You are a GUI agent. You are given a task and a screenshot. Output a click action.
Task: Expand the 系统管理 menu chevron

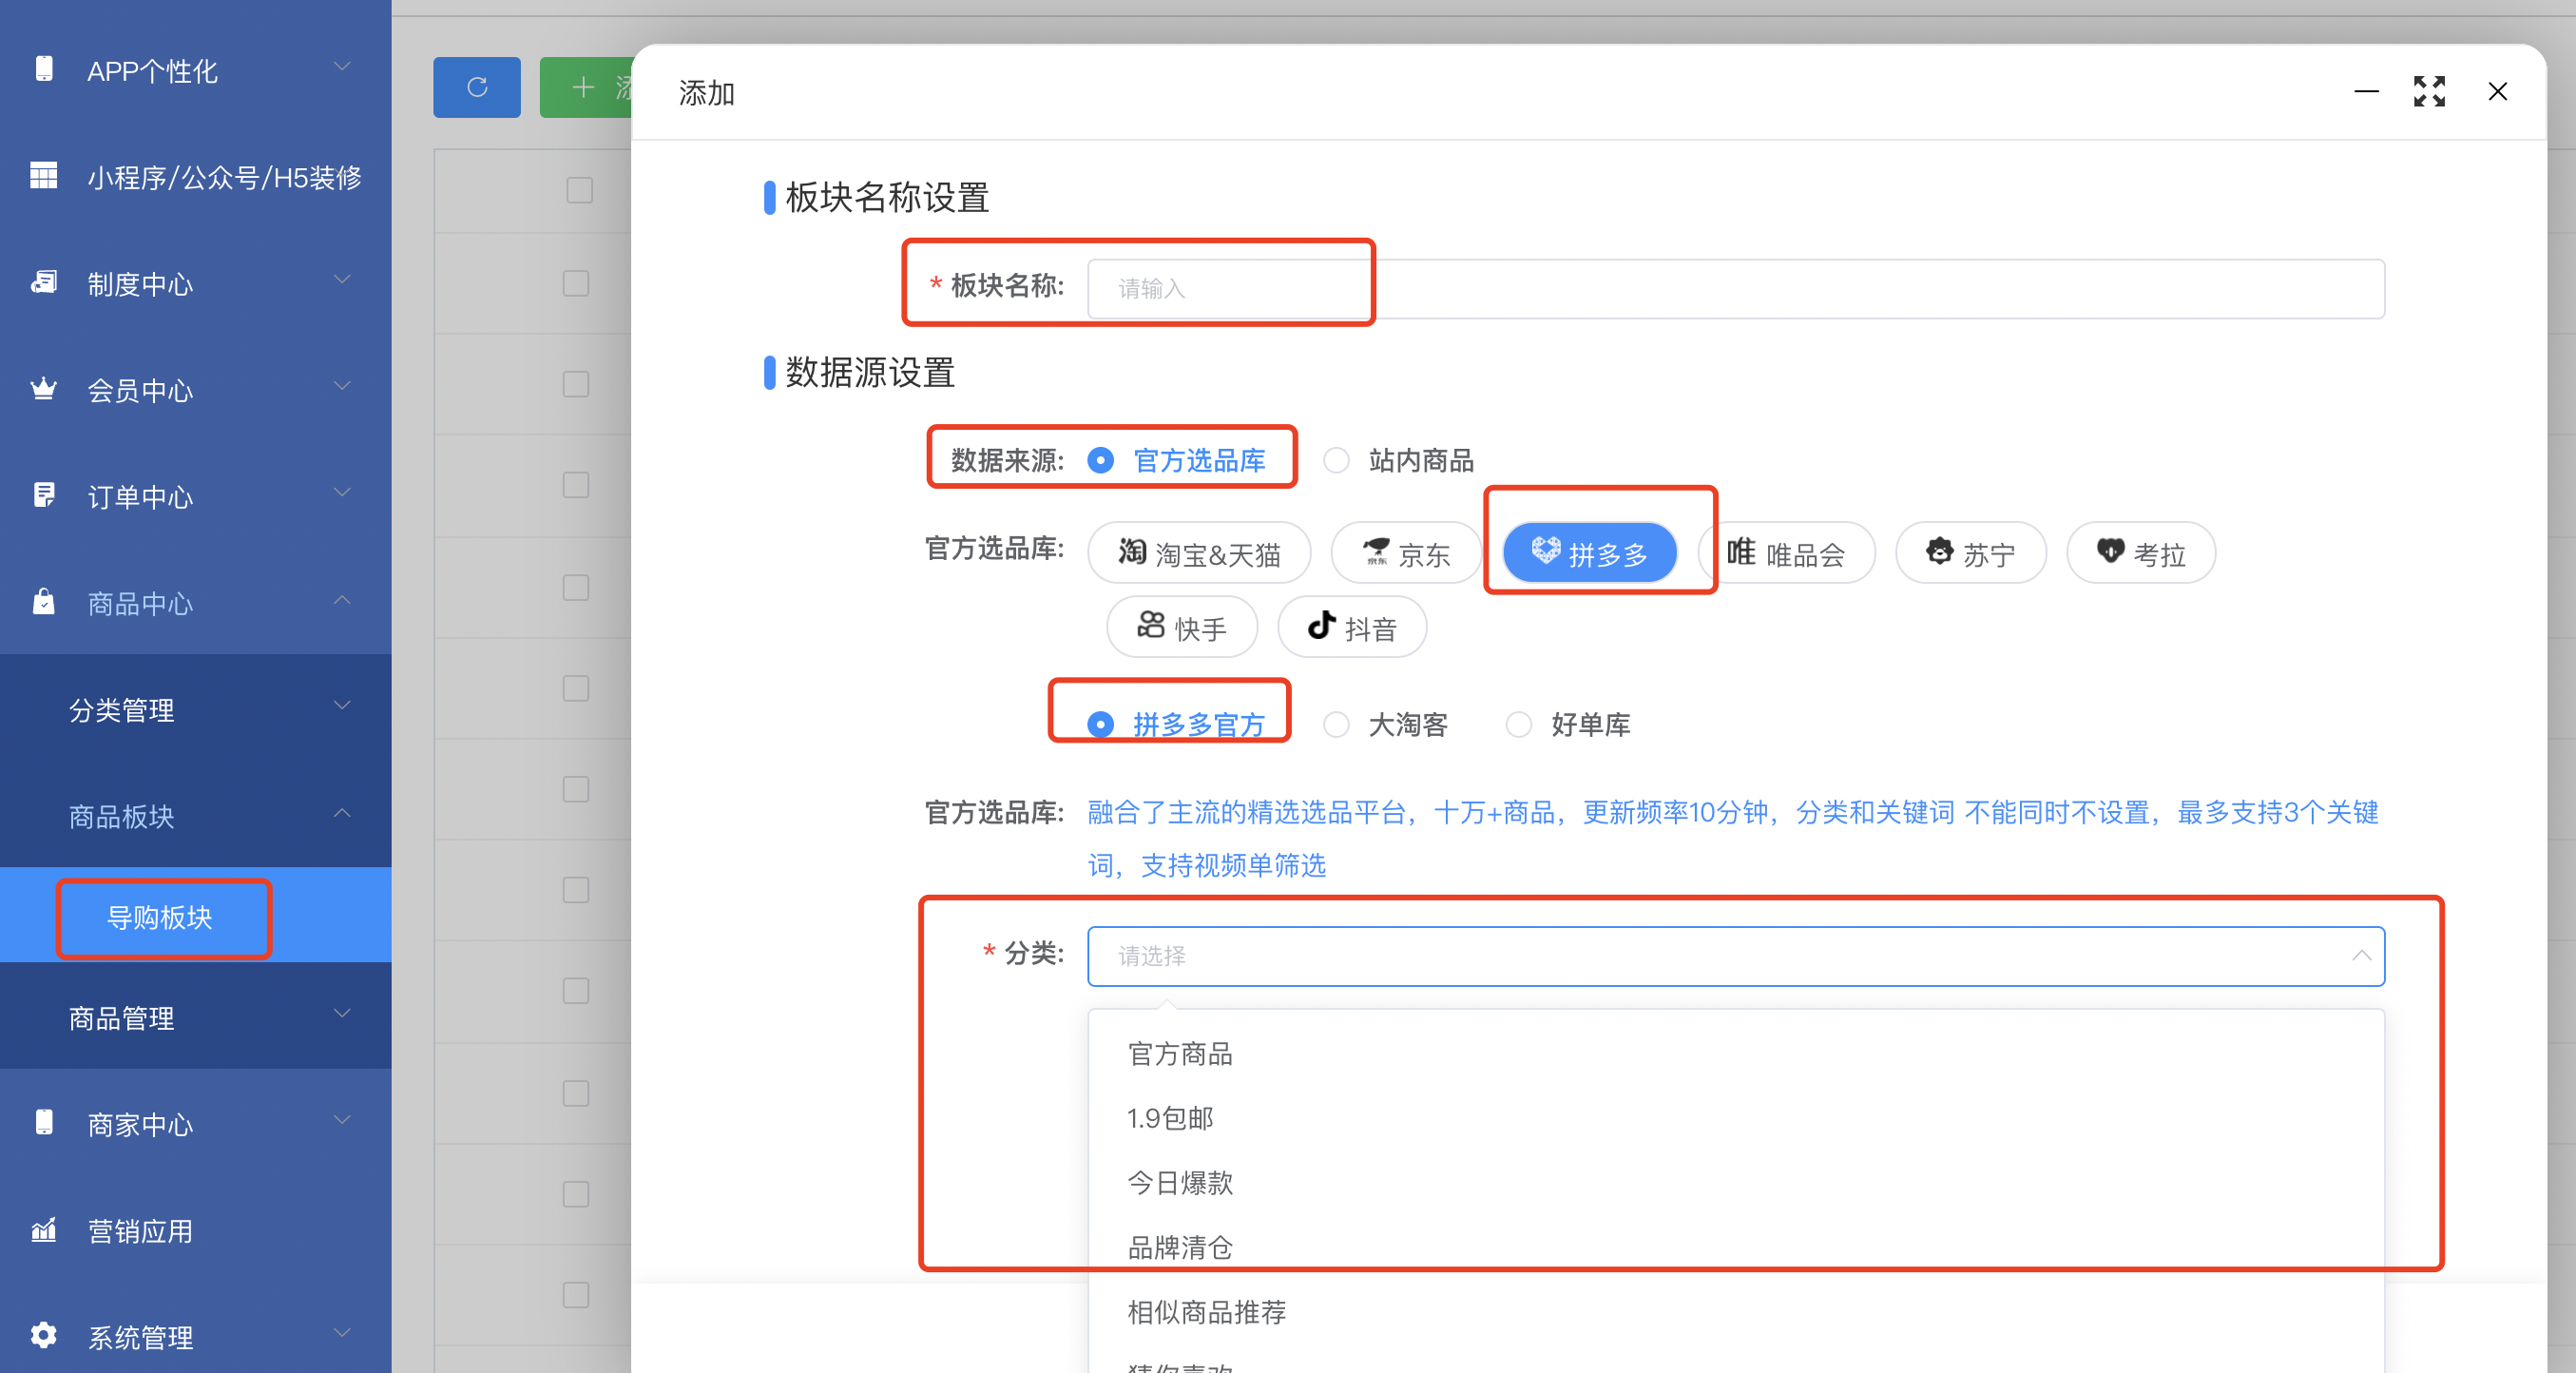click(342, 1333)
